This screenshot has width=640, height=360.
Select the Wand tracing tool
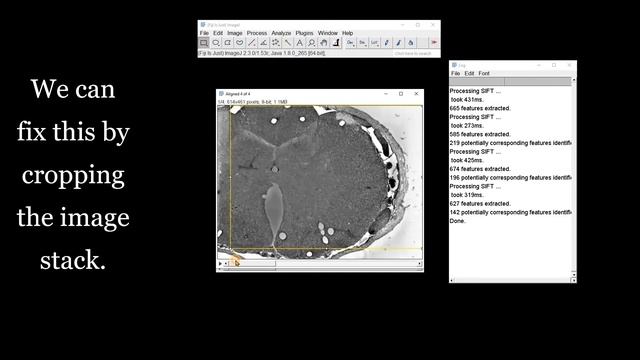(x=288, y=43)
